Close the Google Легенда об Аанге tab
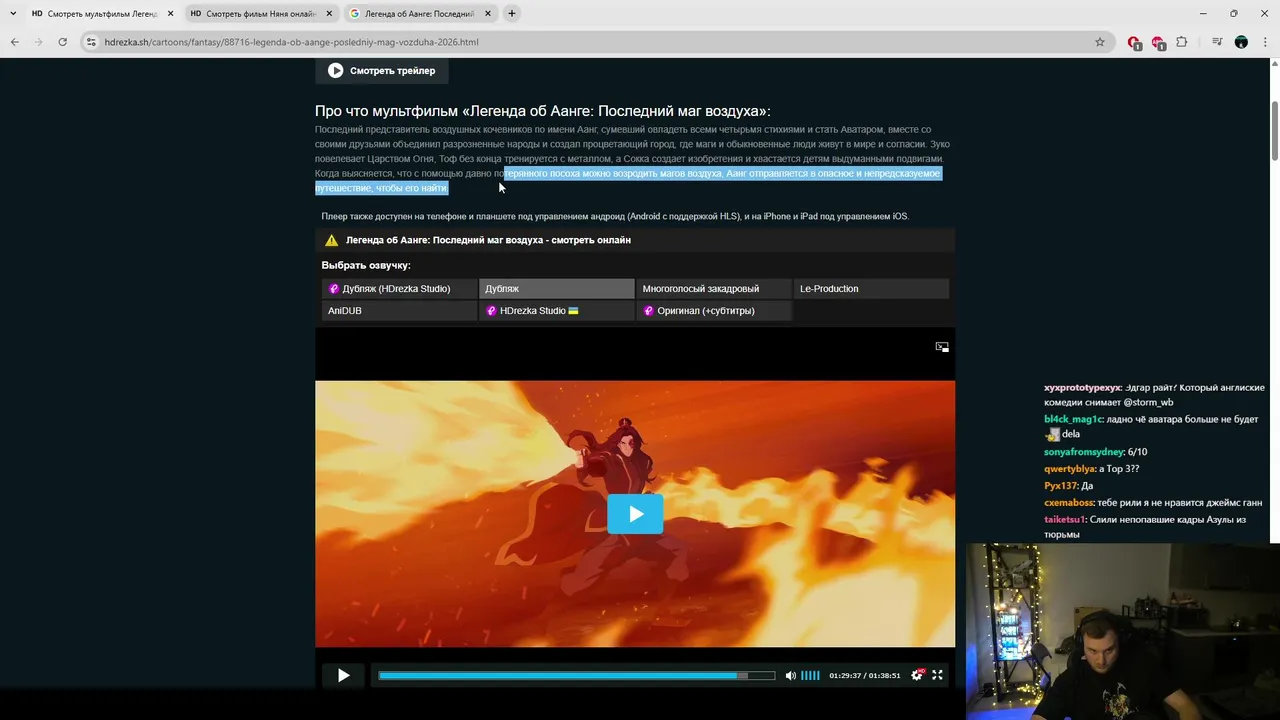Viewport: 1280px width, 720px height. pos(487,14)
